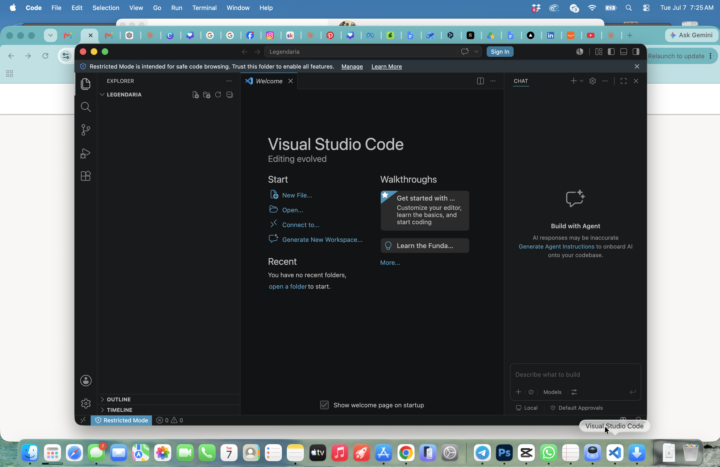Open the Local session target dropdown
This screenshot has height=467, width=720.
(x=527, y=408)
